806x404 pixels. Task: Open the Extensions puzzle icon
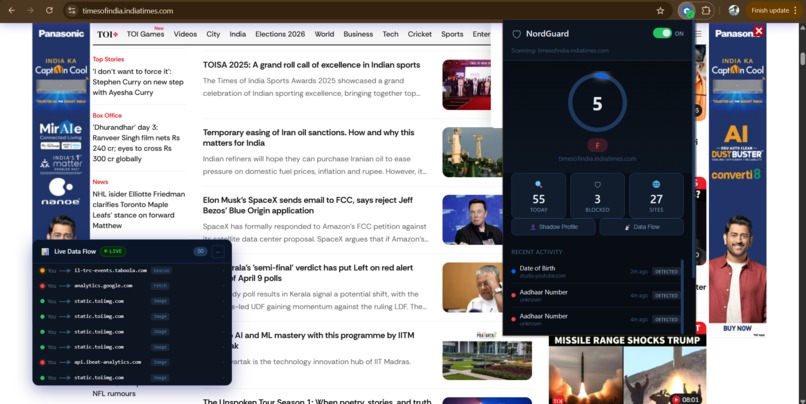pos(706,10)
